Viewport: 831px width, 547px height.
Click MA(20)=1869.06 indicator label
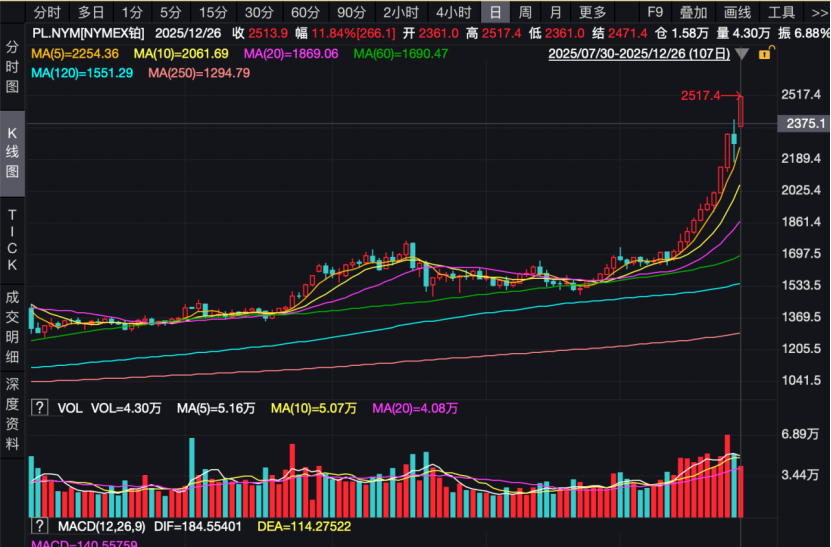[291, 54]
